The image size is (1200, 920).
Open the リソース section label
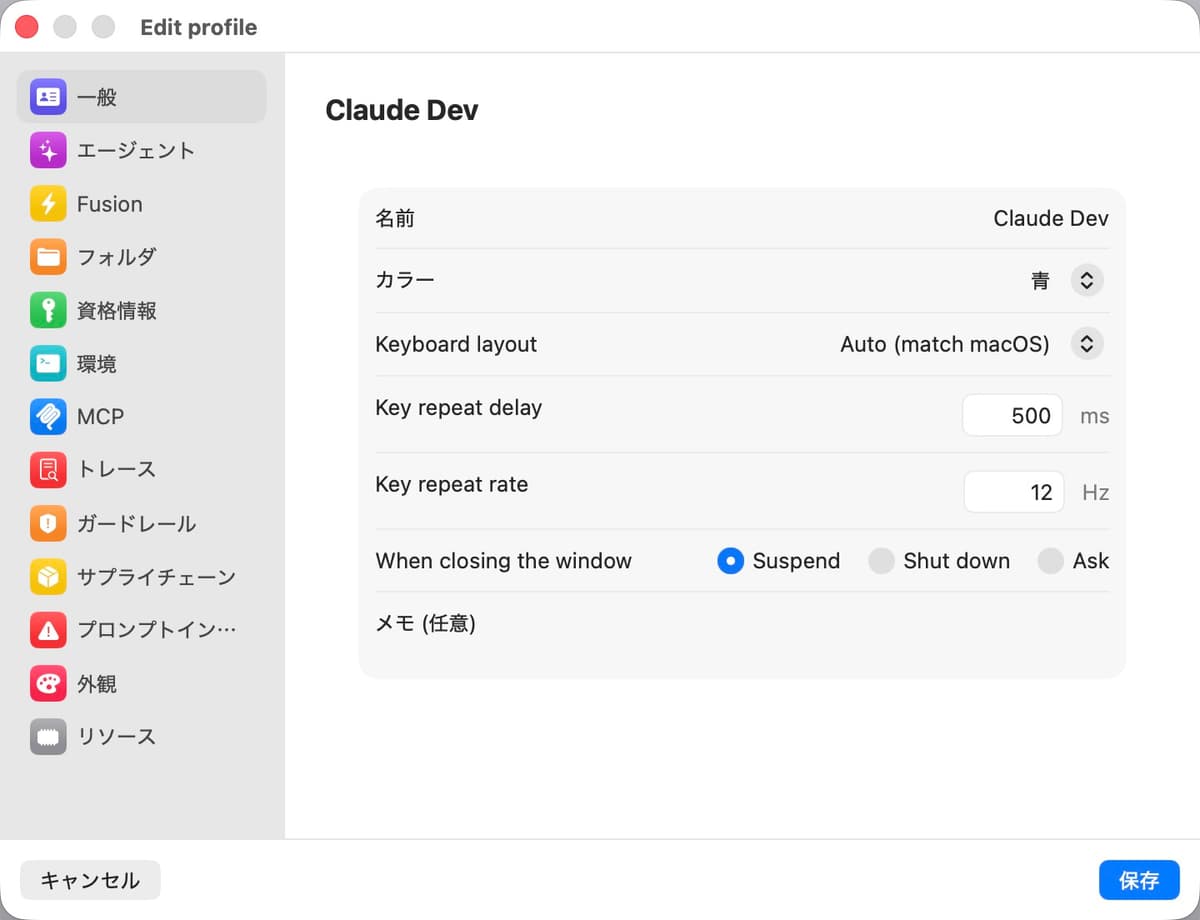pyautogui.click(x=117, y=737)
